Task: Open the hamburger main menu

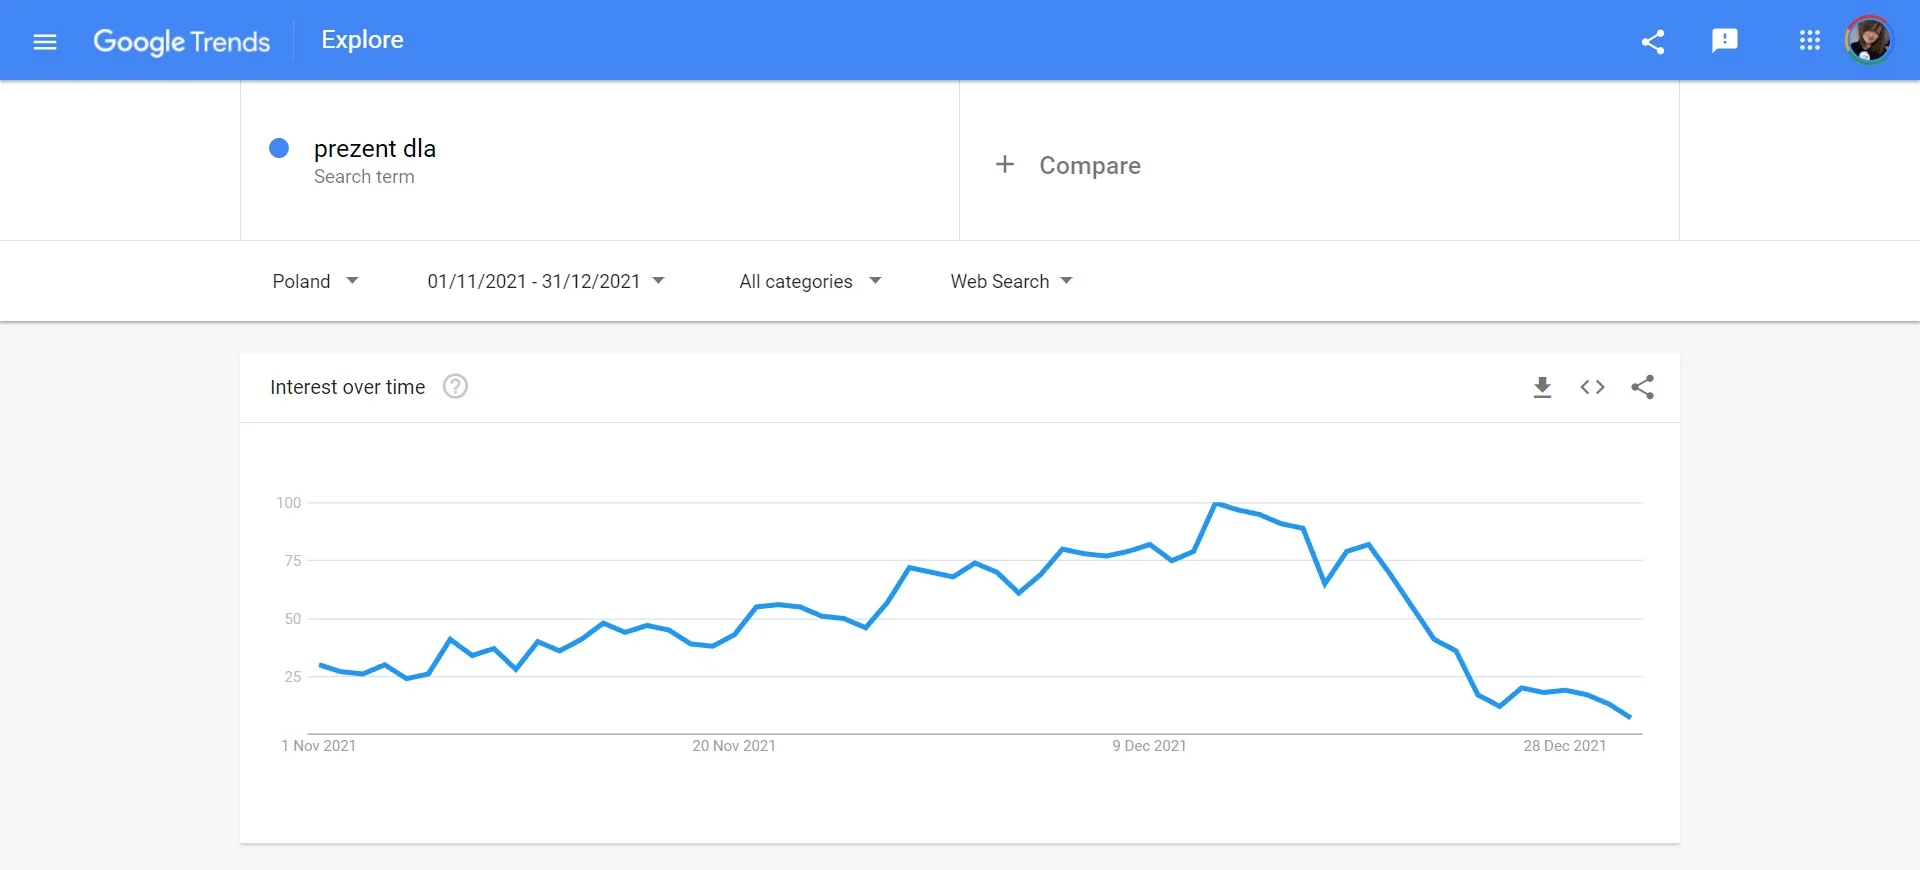Action: point(45,42)
